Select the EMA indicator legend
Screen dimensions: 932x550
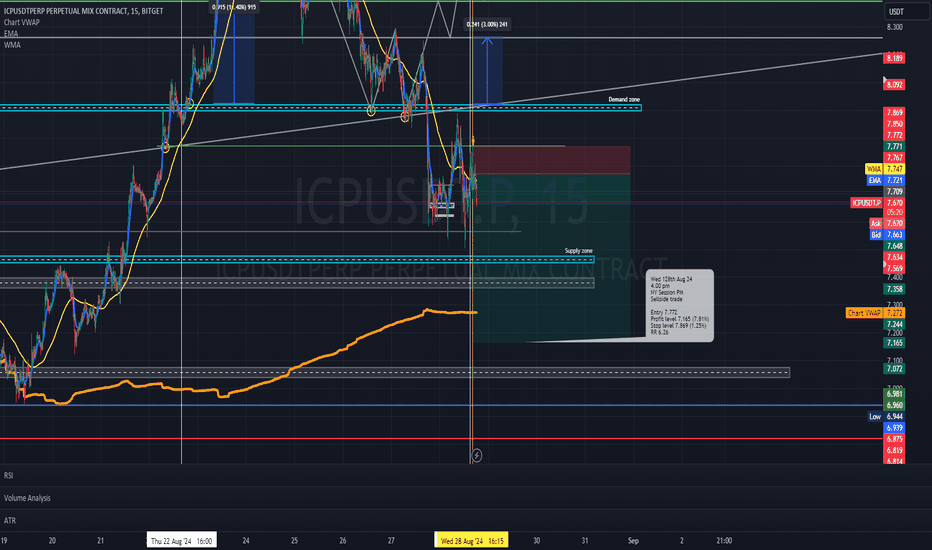click(11, 34)
